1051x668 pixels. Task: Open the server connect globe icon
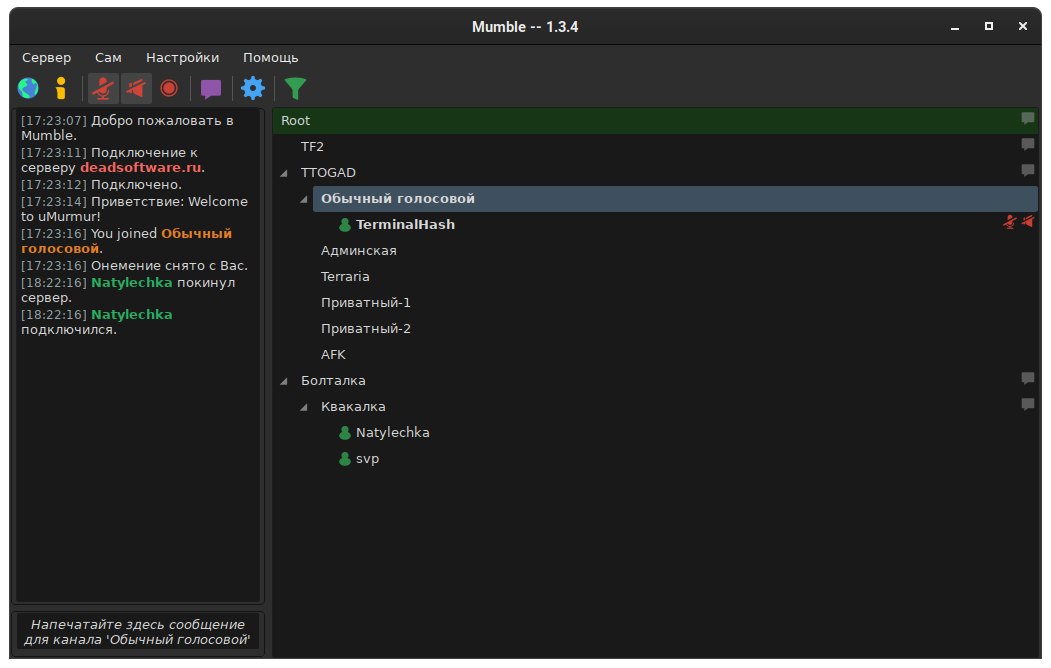28,88
